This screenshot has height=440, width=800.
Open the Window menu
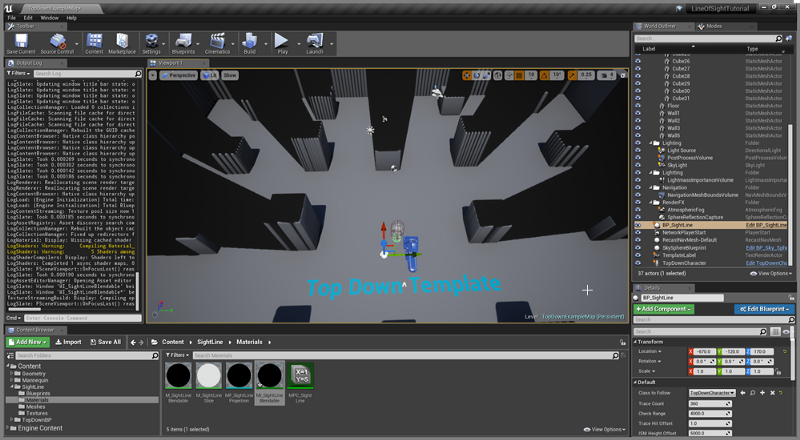[x=49, y=18]
